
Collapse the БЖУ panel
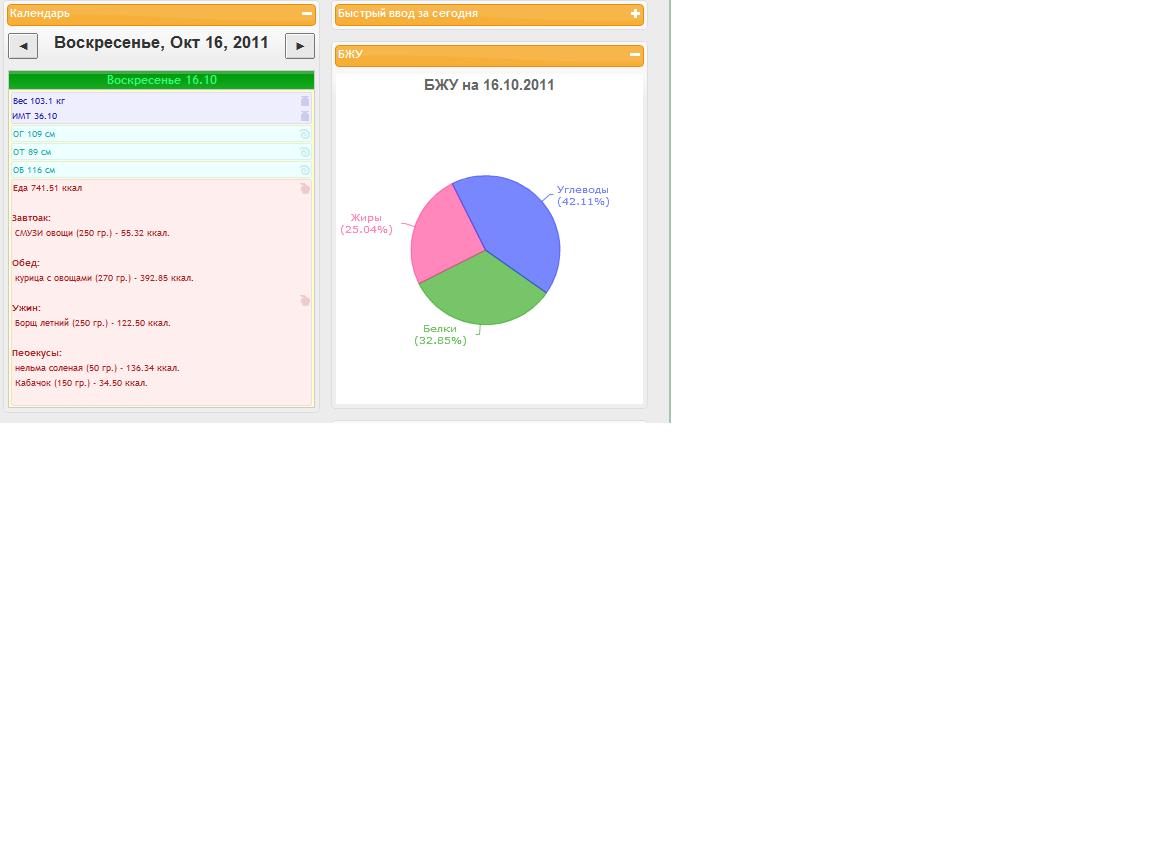click(635, 54)
